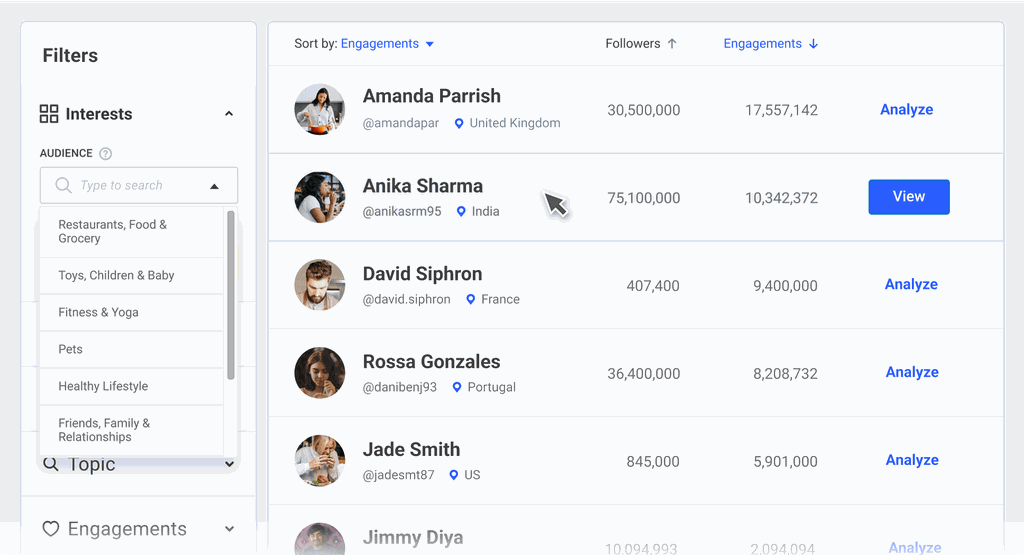
Task: Close the Audience dropdown using its arrow
Action: coord(214,186)
